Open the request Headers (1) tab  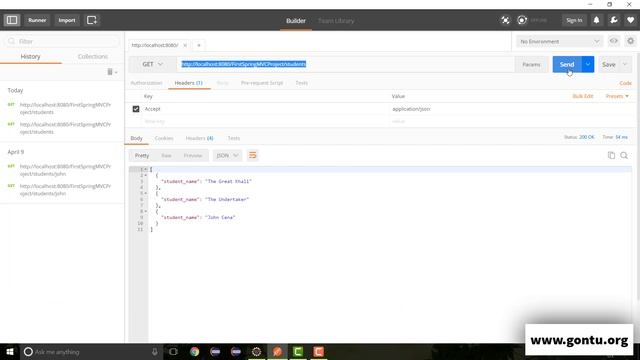coord(189,83)
